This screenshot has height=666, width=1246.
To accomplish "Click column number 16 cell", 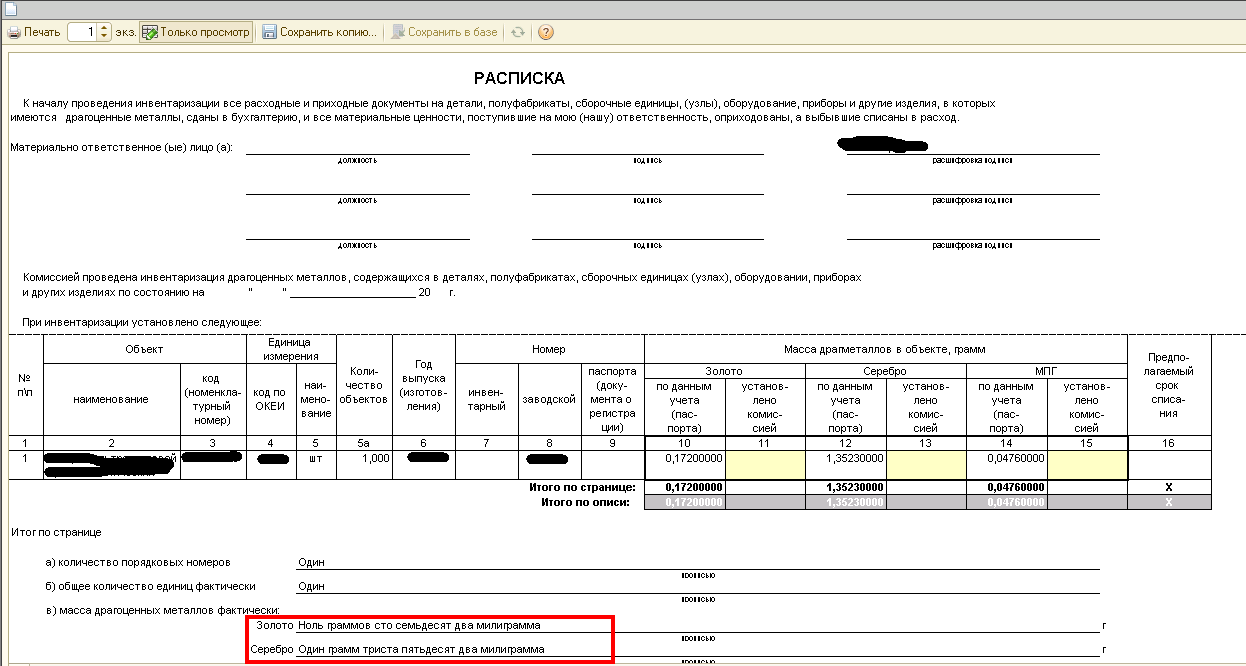I will click(x=1169, y=443).
